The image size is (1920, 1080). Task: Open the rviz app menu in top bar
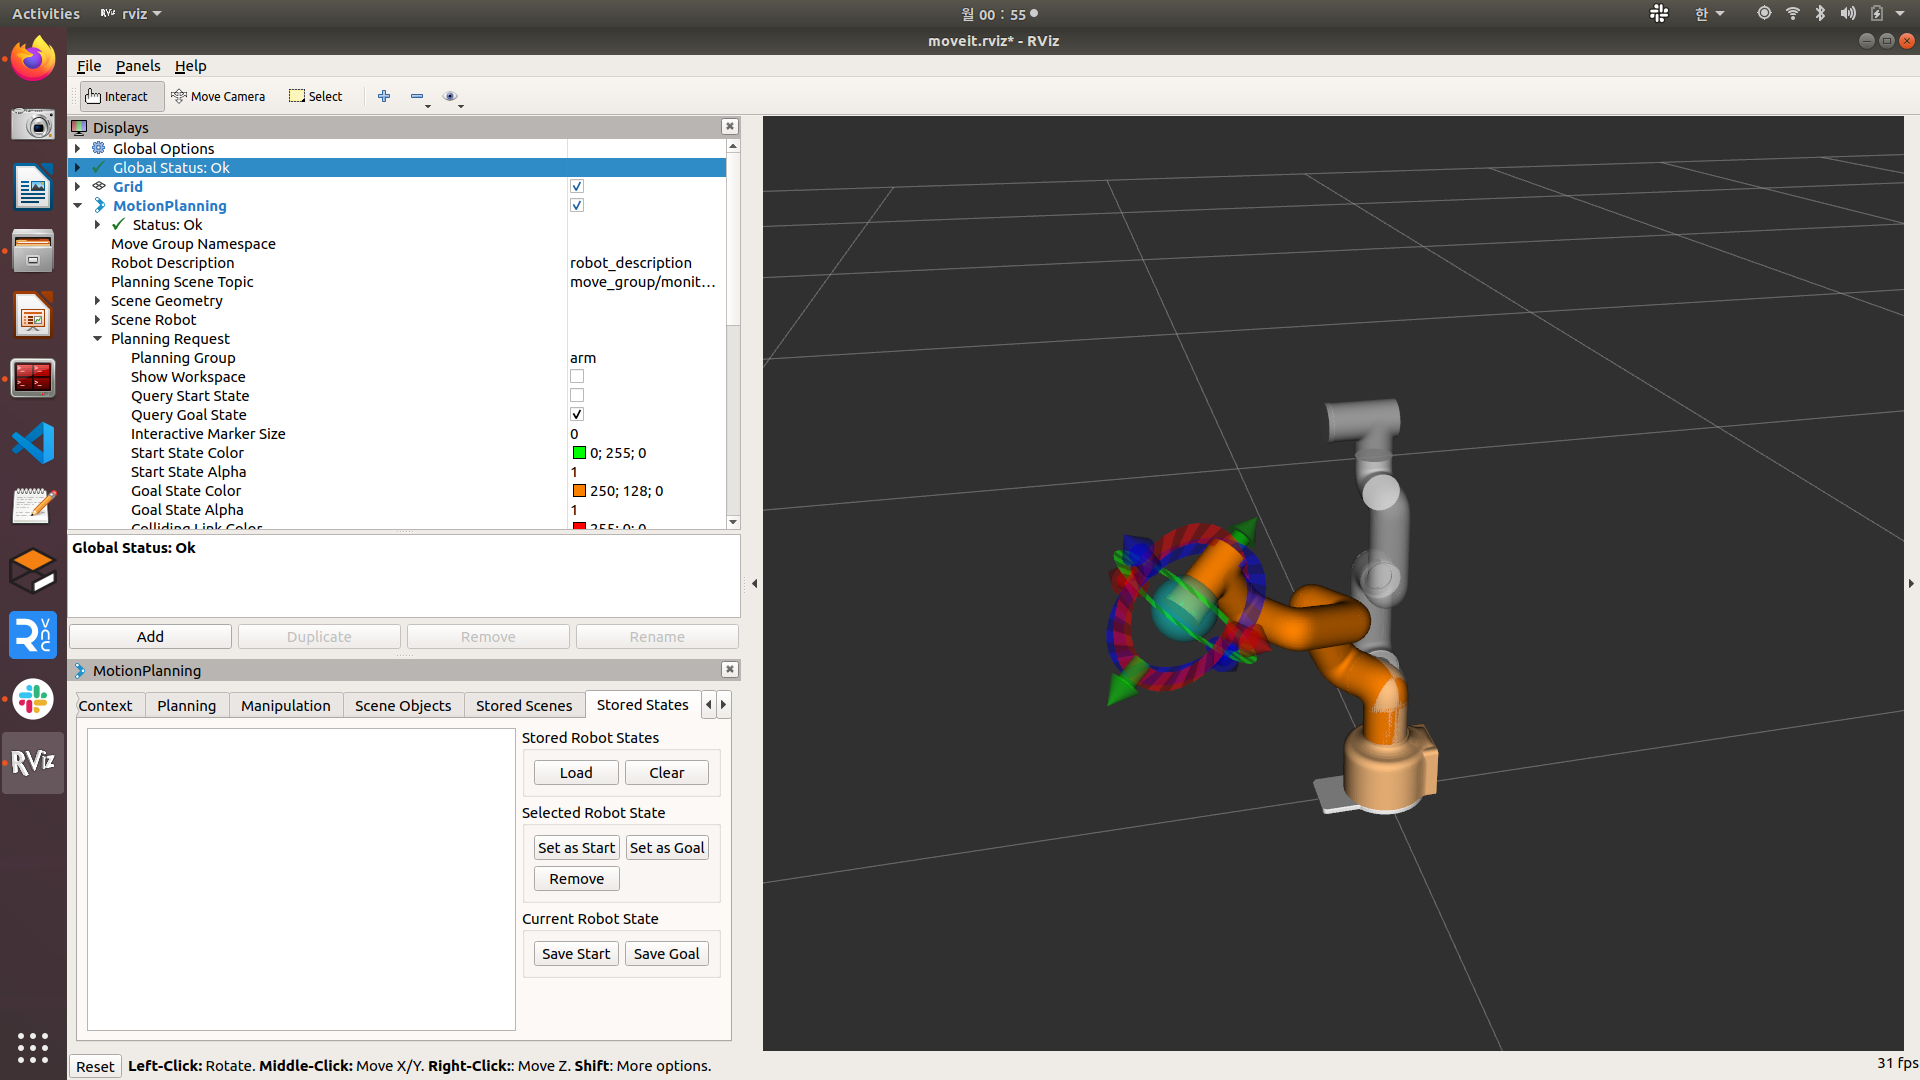tap(131, 13)
